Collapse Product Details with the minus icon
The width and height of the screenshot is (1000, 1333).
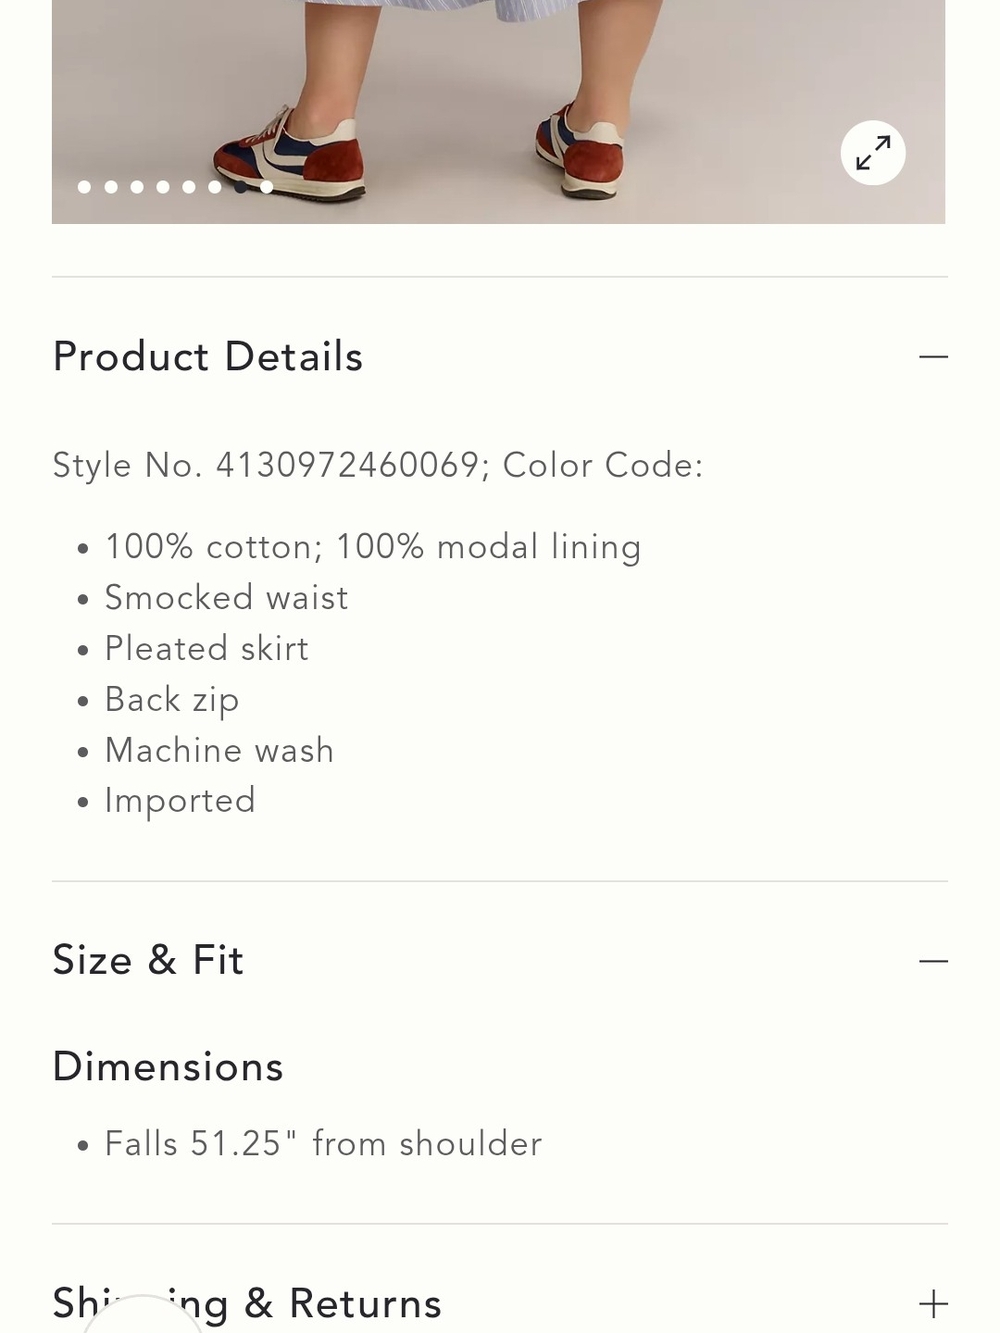pyautogui.click(x=933, y=357)
